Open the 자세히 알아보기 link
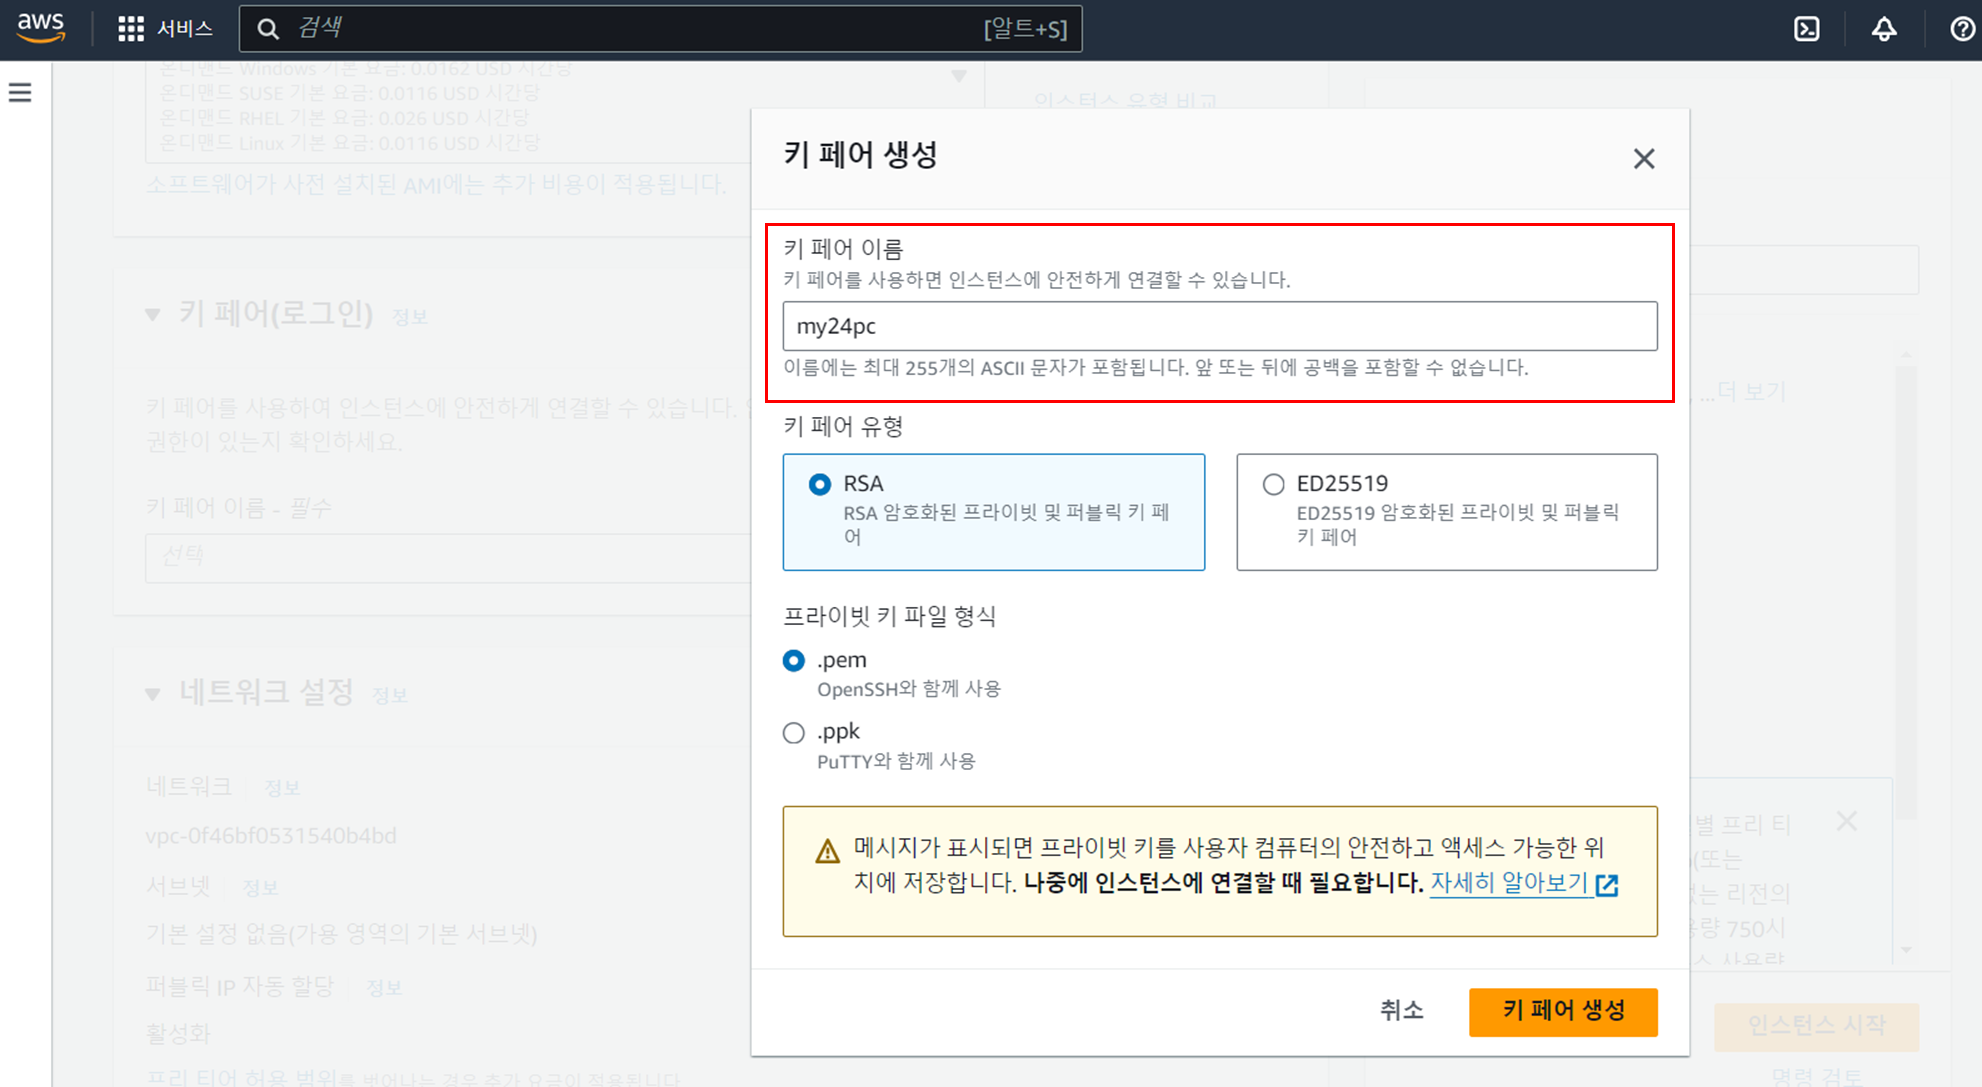1982x1087 pixels. 1510,883
